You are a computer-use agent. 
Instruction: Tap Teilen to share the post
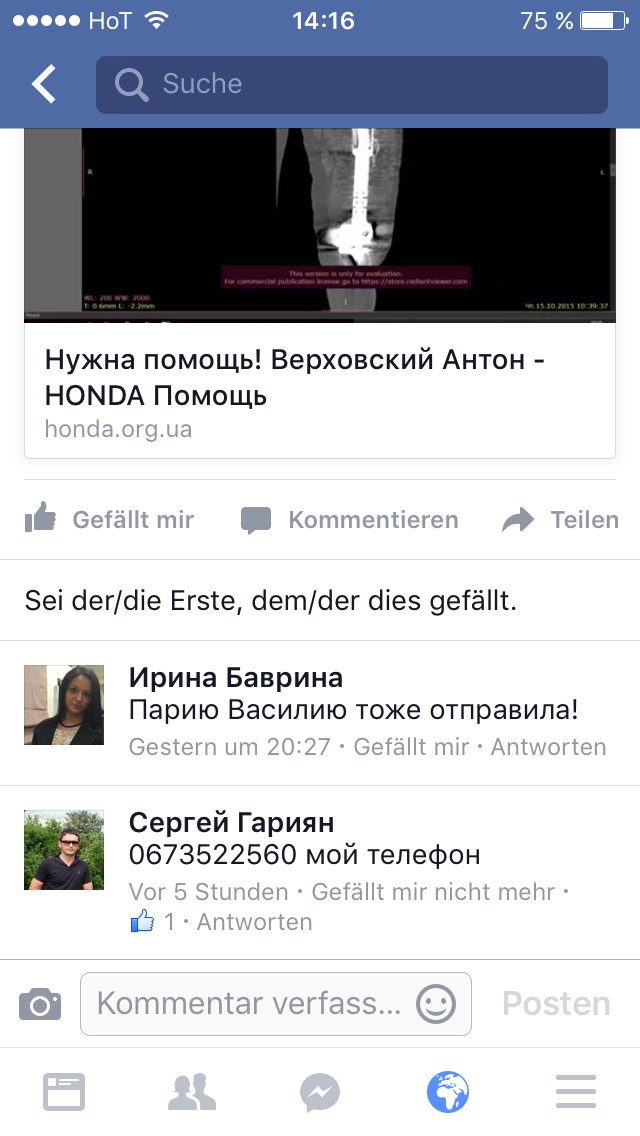(560, 519)
